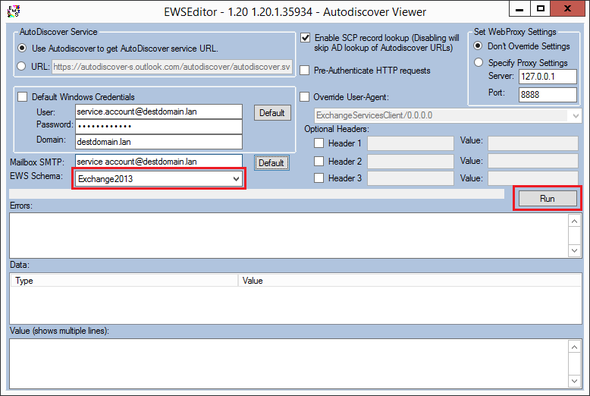
Task: Check the Header 2 checkbox
Action: click(319, 161)
